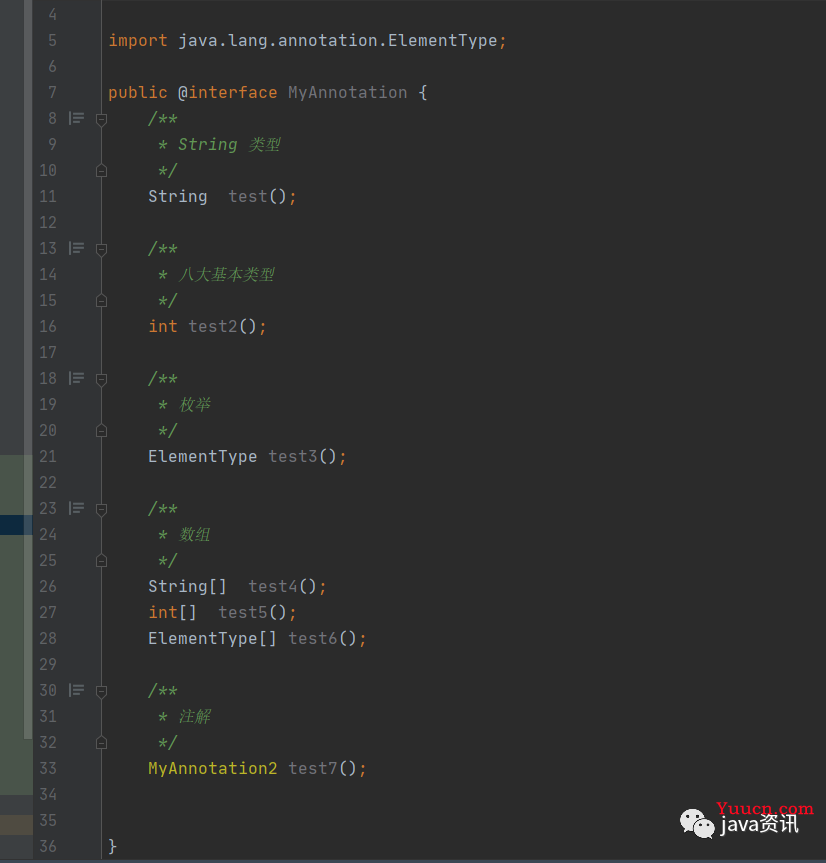Collapse comment fold marker at line 15
The image size is (826, 863).
pos(101,301)
